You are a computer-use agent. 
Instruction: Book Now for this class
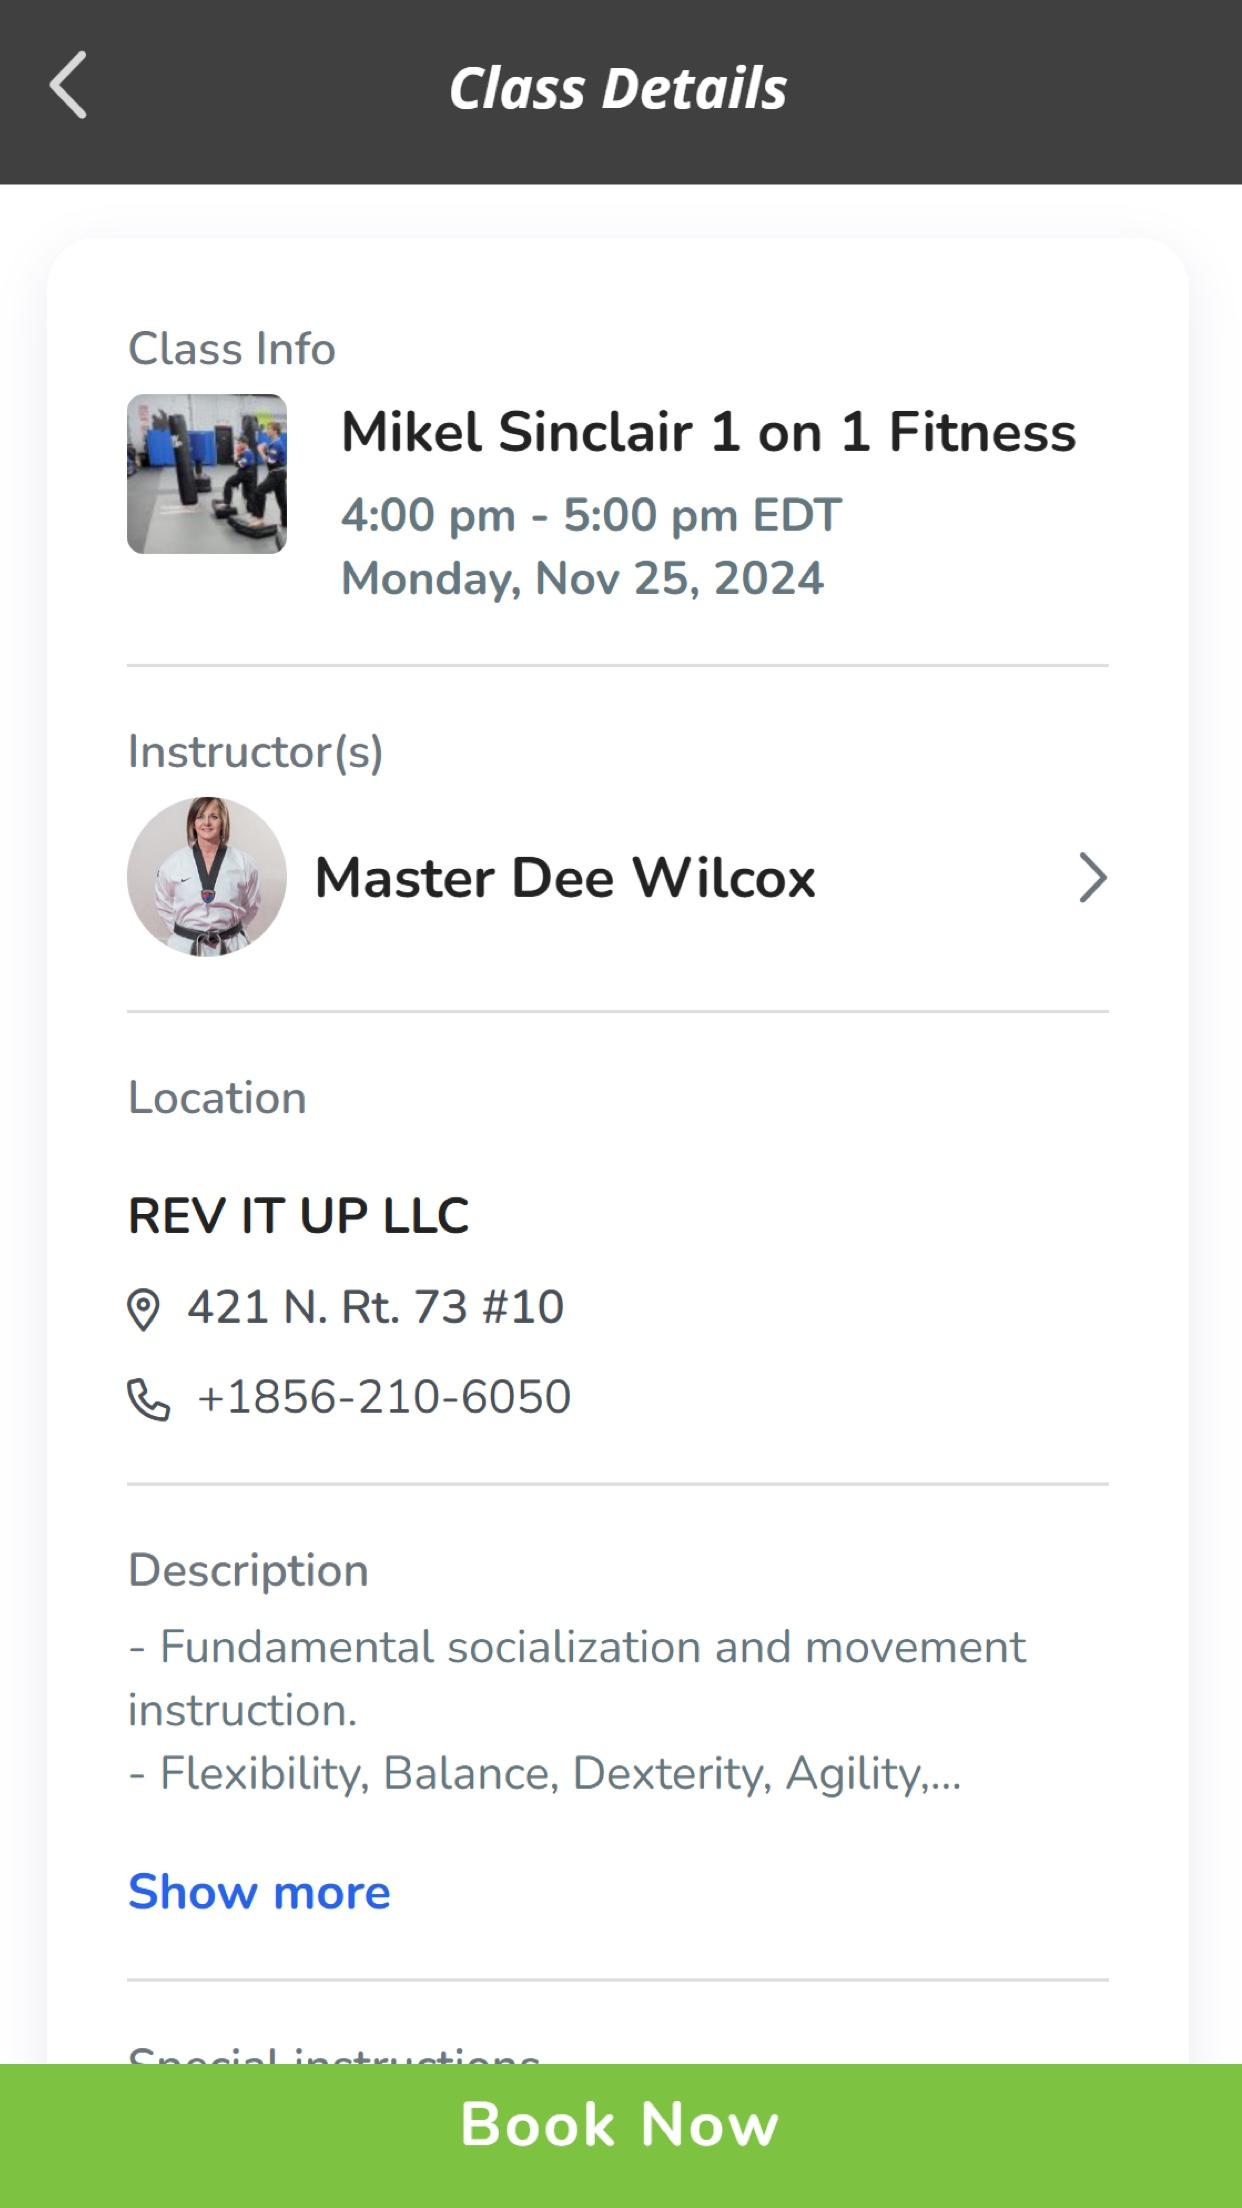point(621,2136)
